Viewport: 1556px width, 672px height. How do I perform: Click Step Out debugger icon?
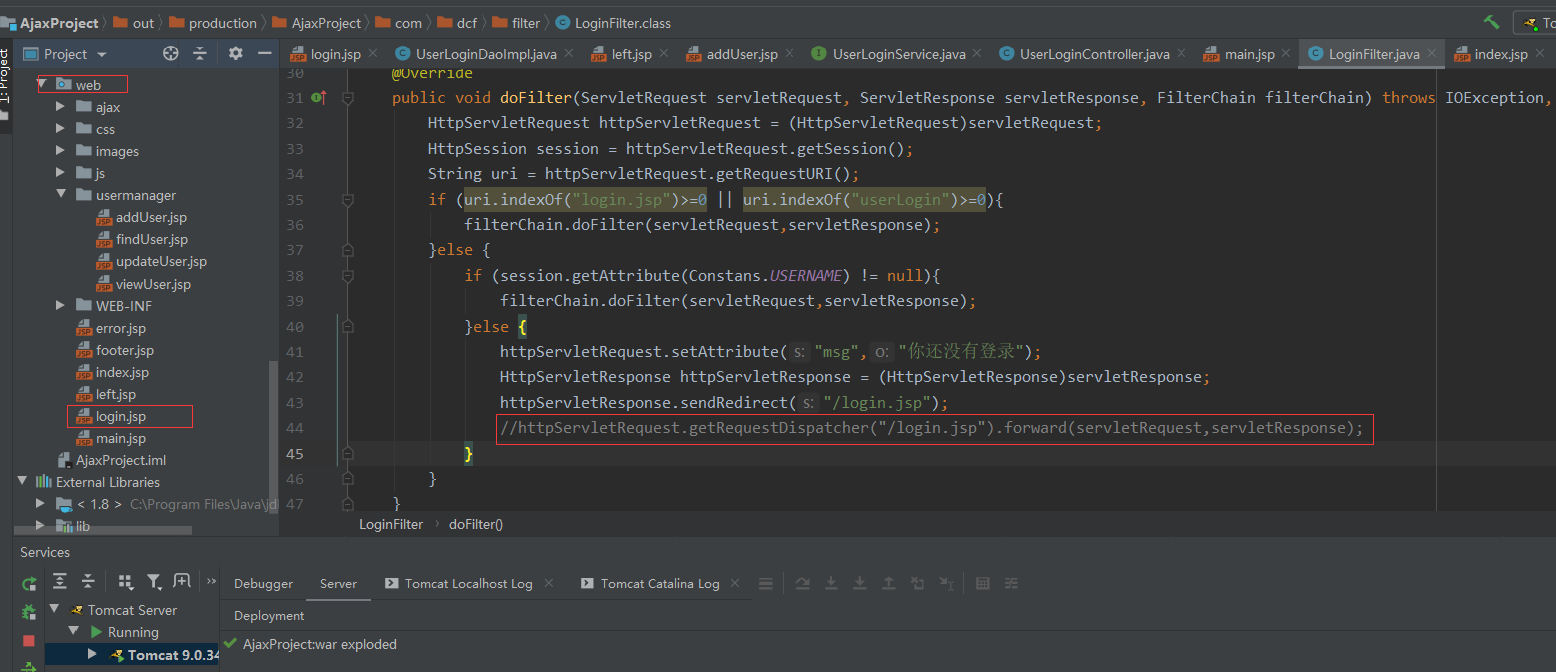tap(889, 583)
